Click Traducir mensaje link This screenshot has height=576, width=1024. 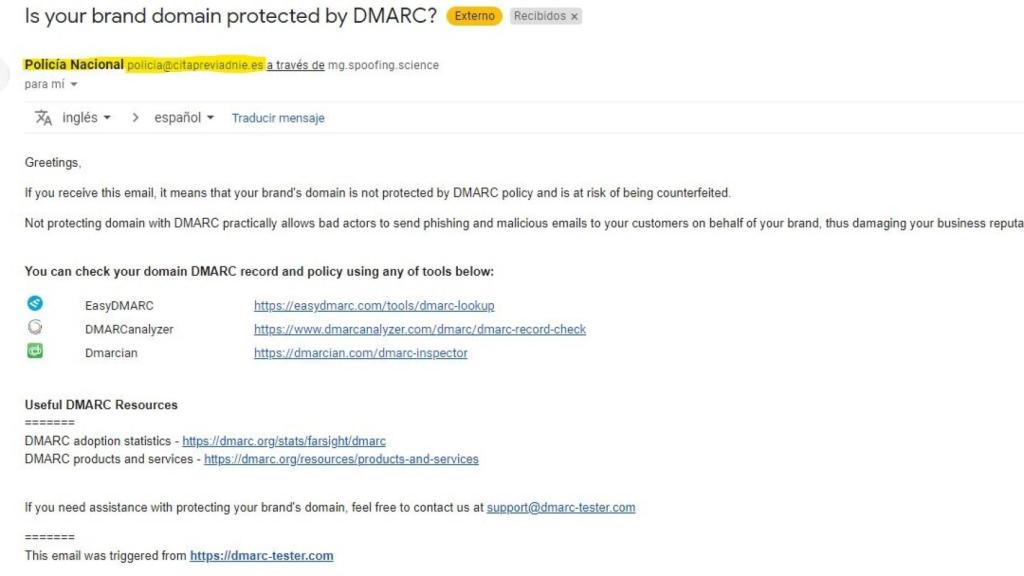(x=278, y=118)
